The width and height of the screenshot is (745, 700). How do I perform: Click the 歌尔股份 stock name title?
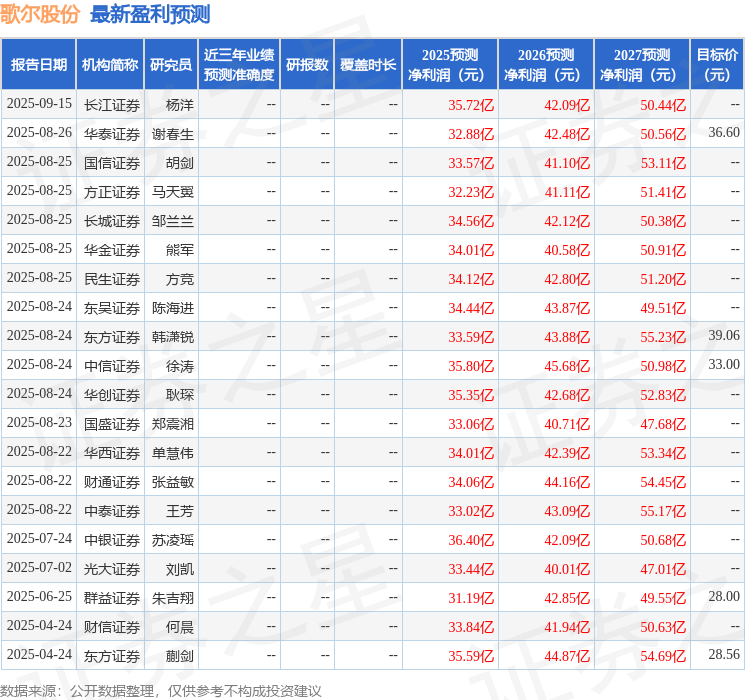[x=40, y=14]
